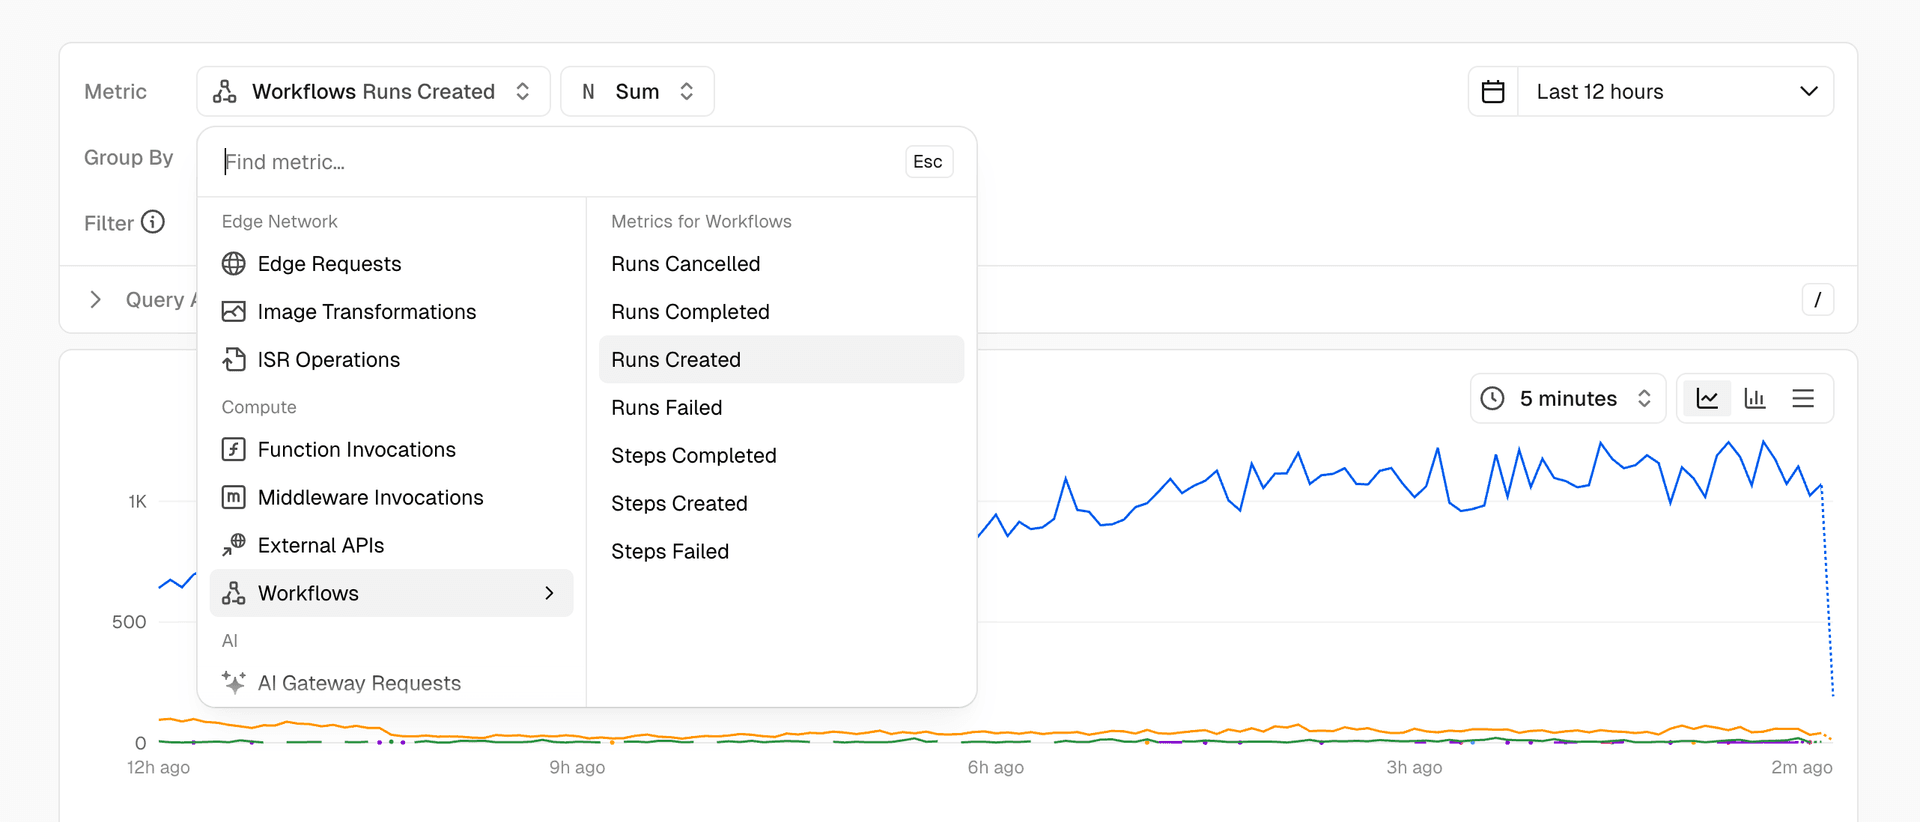Viewport: 1920px width, 822px height.
Task: Click the Function Invocations icon
Action: (x=233, y=450)
